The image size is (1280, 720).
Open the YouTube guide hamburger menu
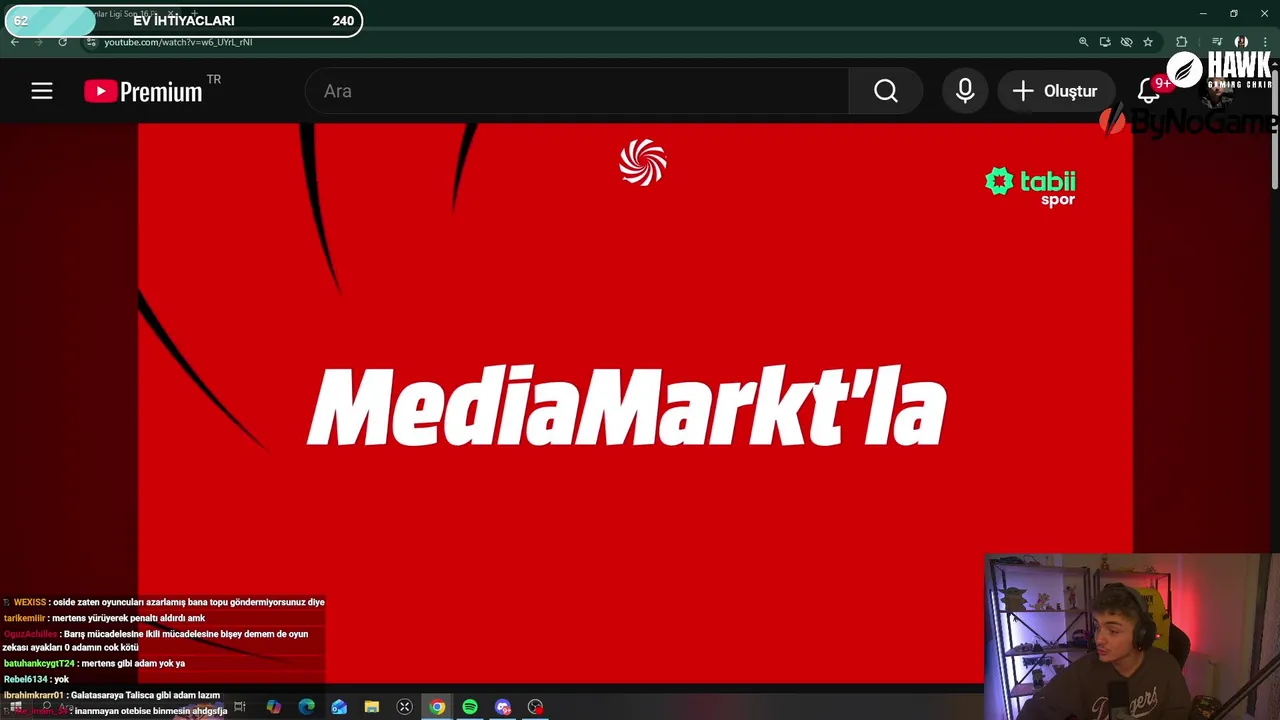(41, 91)
